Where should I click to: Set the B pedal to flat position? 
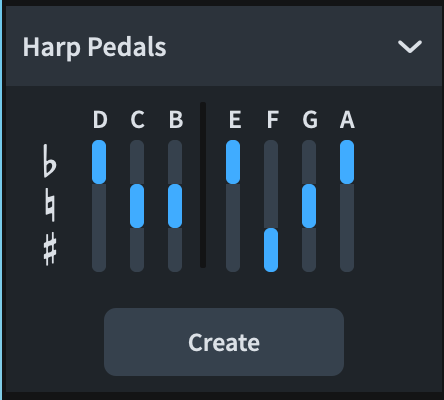[x=175, y=162]
